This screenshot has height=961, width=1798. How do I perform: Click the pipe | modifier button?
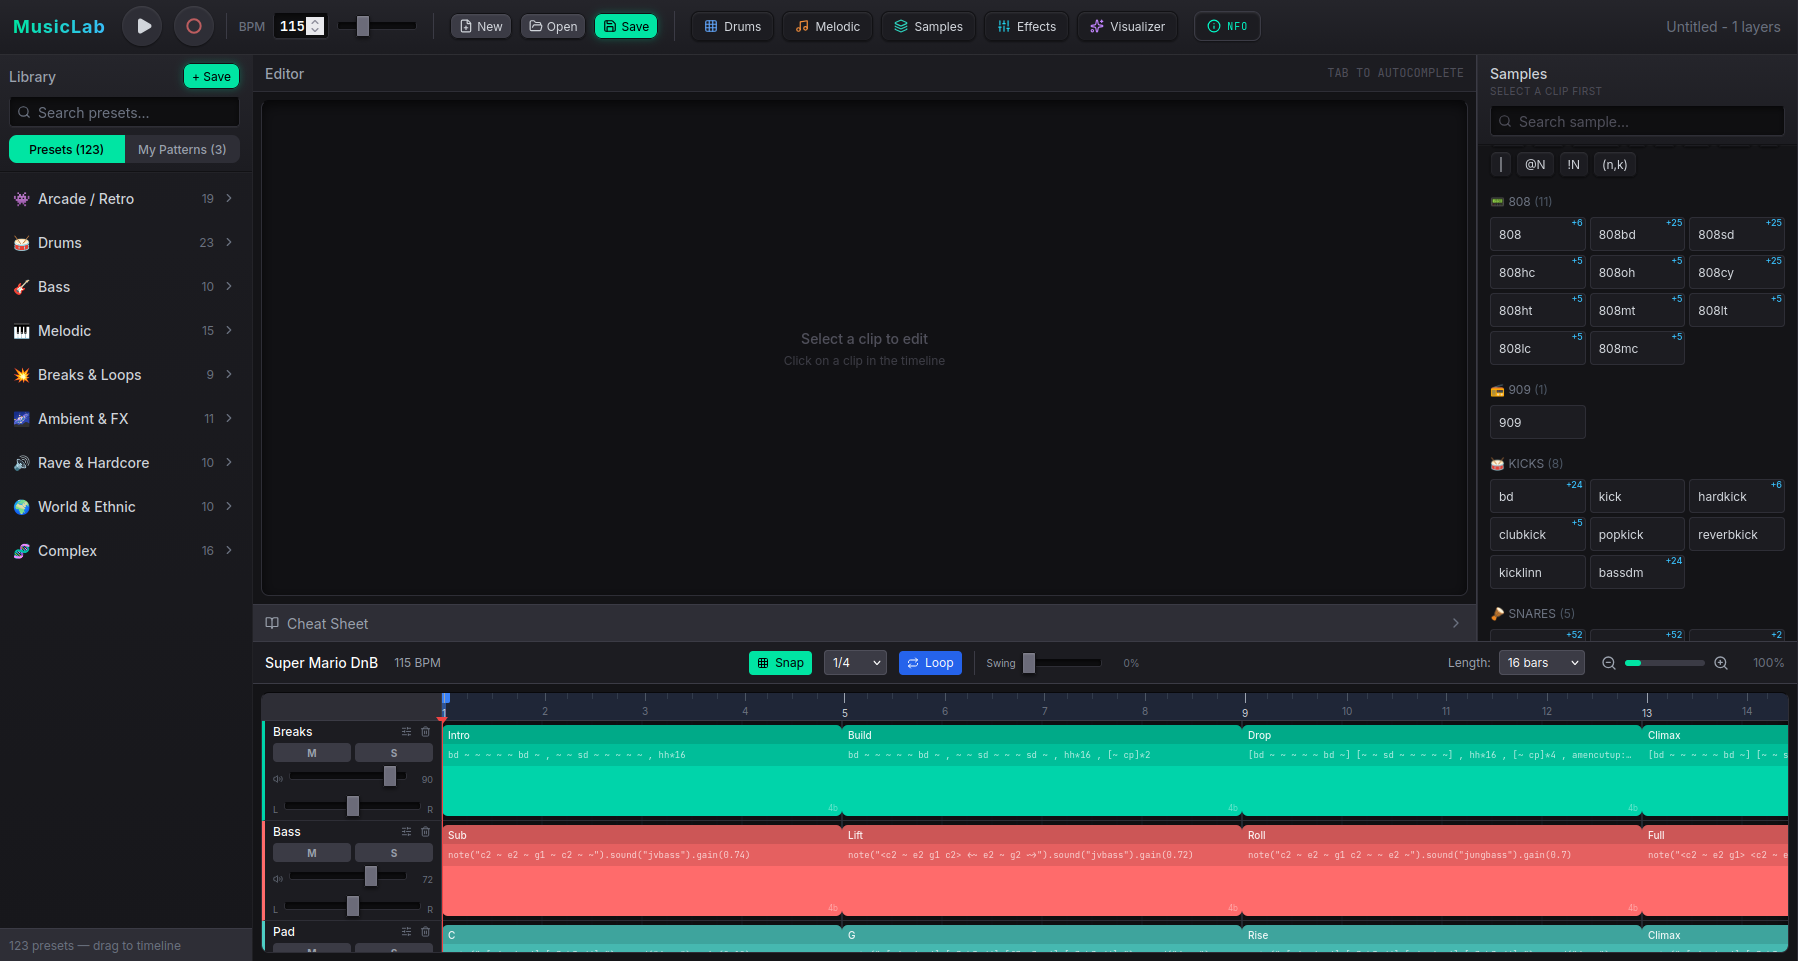(x=1500, y=165)
